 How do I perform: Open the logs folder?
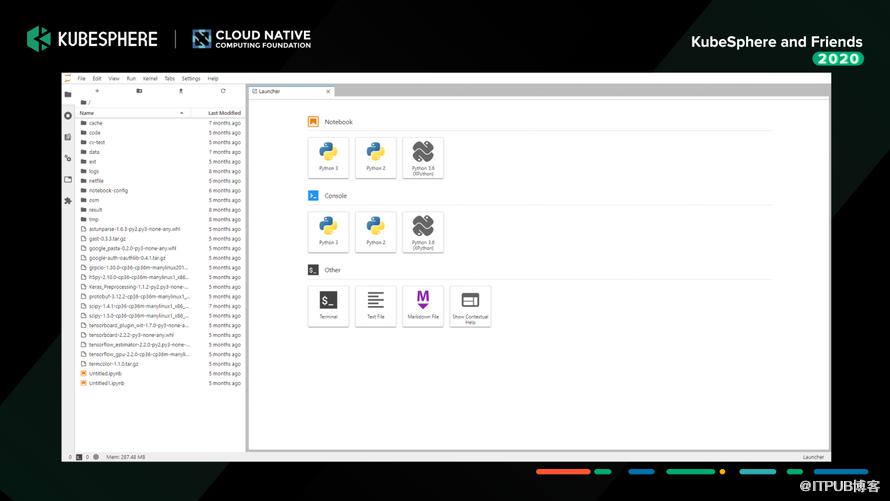(161, 171)
